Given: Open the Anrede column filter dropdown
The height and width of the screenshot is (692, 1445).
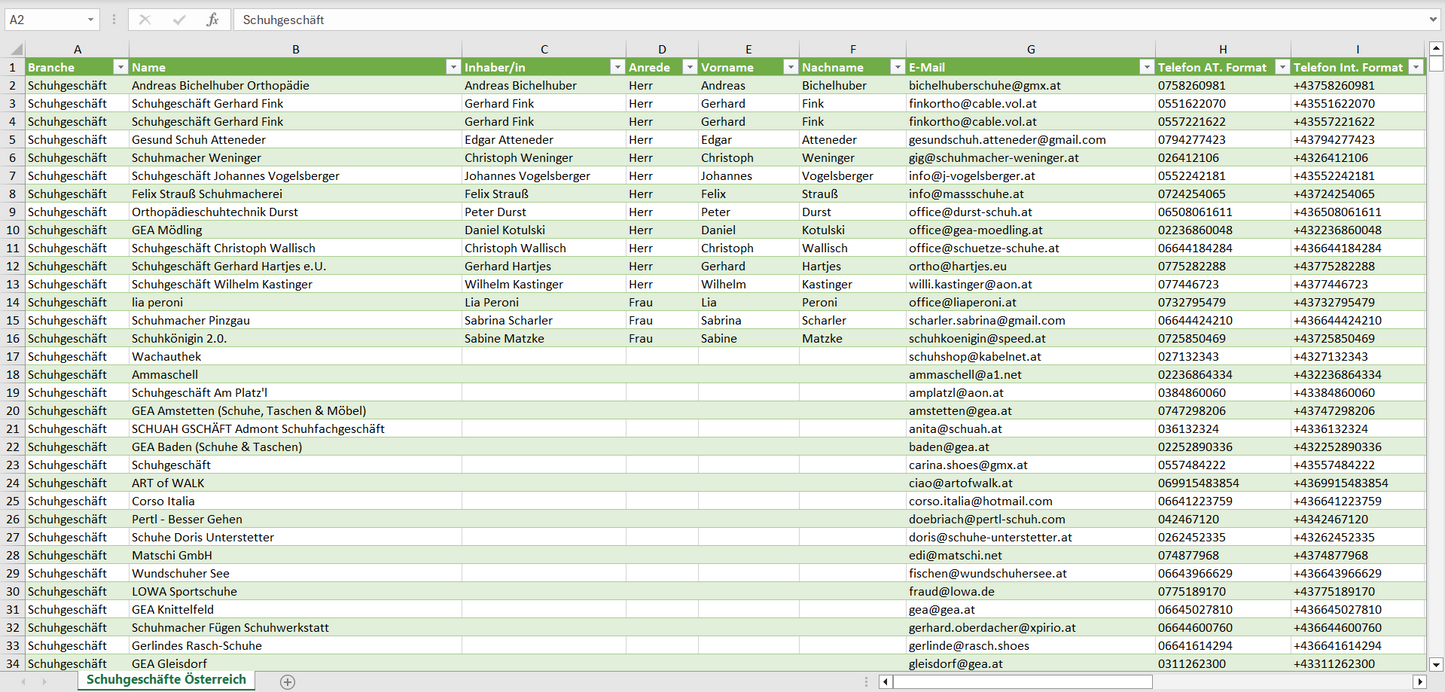Looking at the screenshot, I should coord(689,67).
